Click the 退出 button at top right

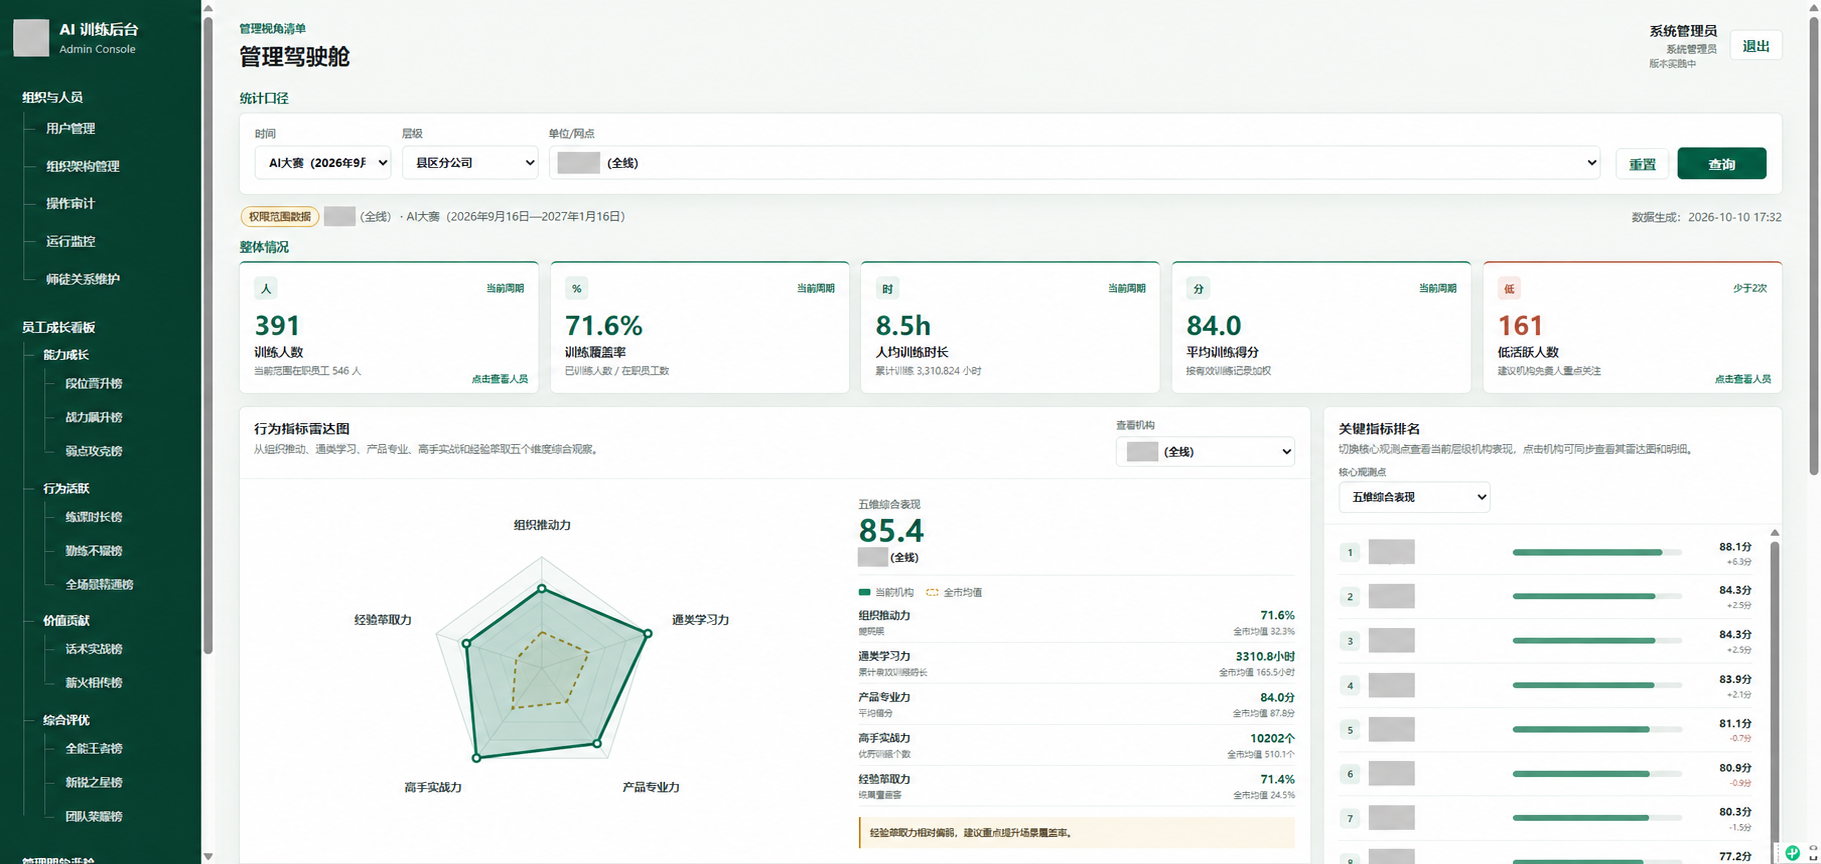tap(1756, 46)
